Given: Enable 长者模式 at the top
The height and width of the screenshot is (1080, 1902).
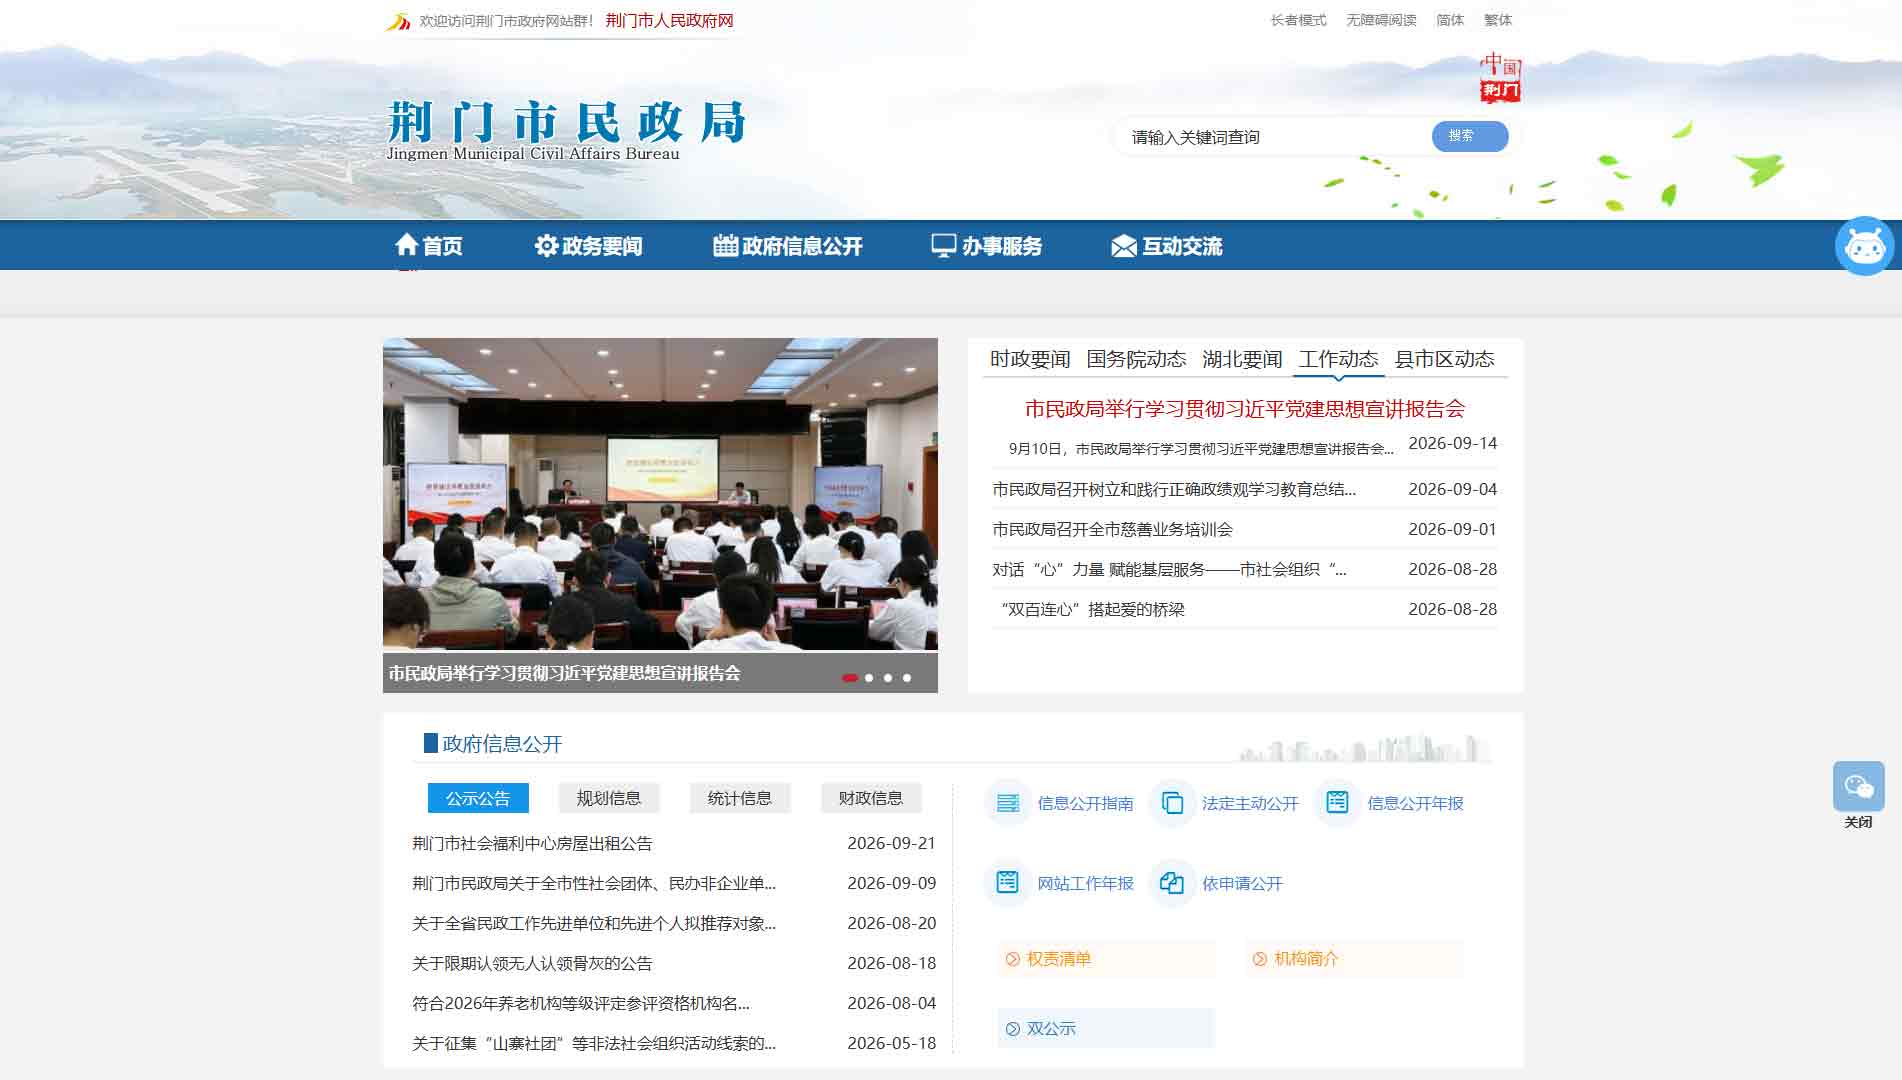Looking at the screenshot, I should click(1298, 20).
